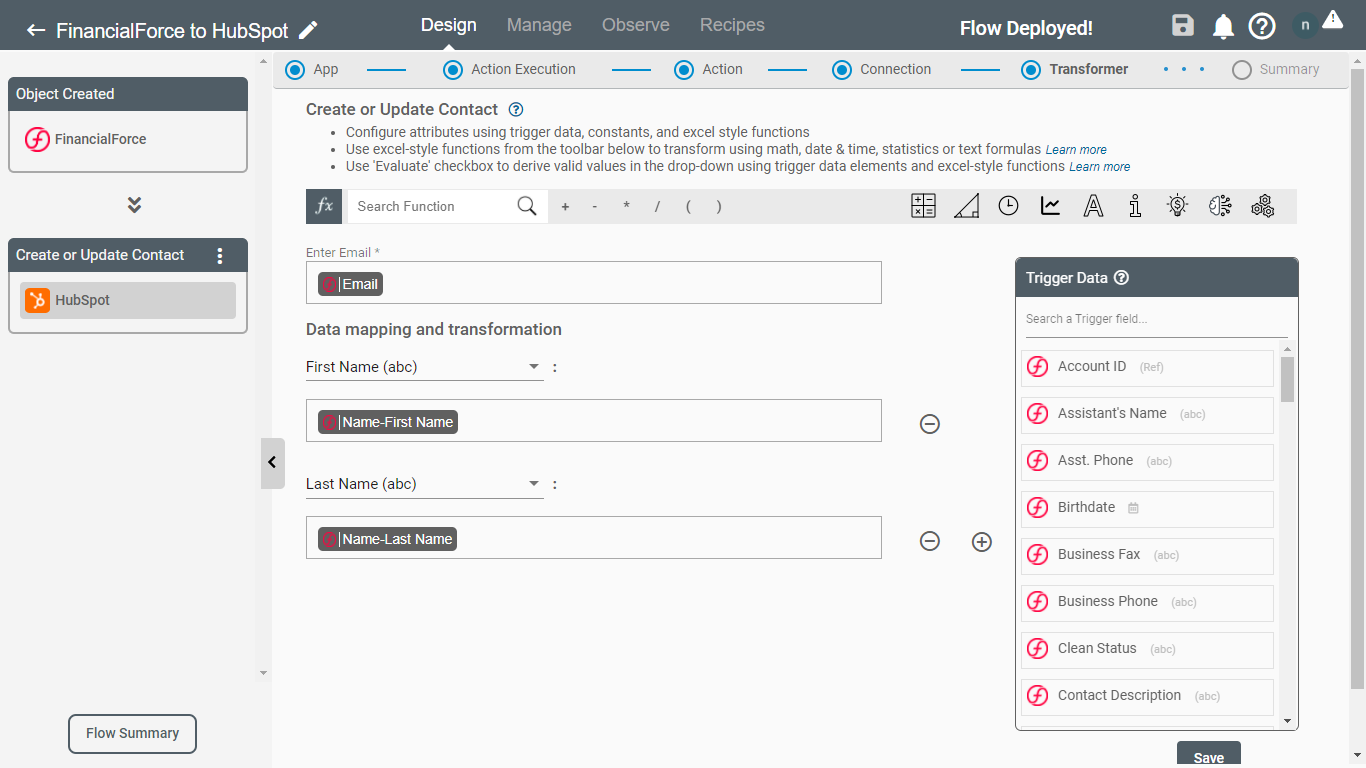Viewport: 1366px width, 768px height.
Task: Open the trigonometry functions triangle icon
Action: point(966,206)
